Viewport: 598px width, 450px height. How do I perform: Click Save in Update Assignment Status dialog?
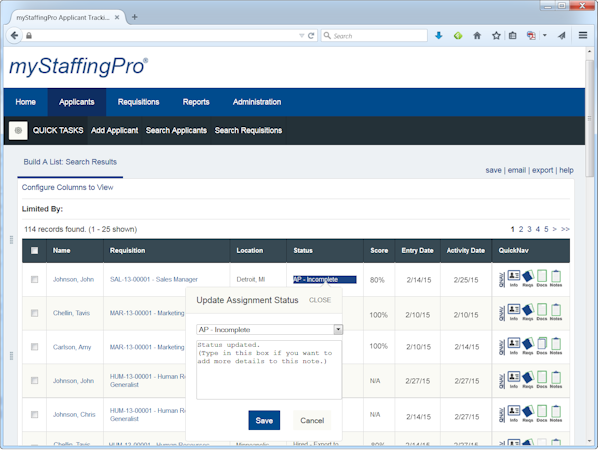pyautogui.click(x=264, y=420)
